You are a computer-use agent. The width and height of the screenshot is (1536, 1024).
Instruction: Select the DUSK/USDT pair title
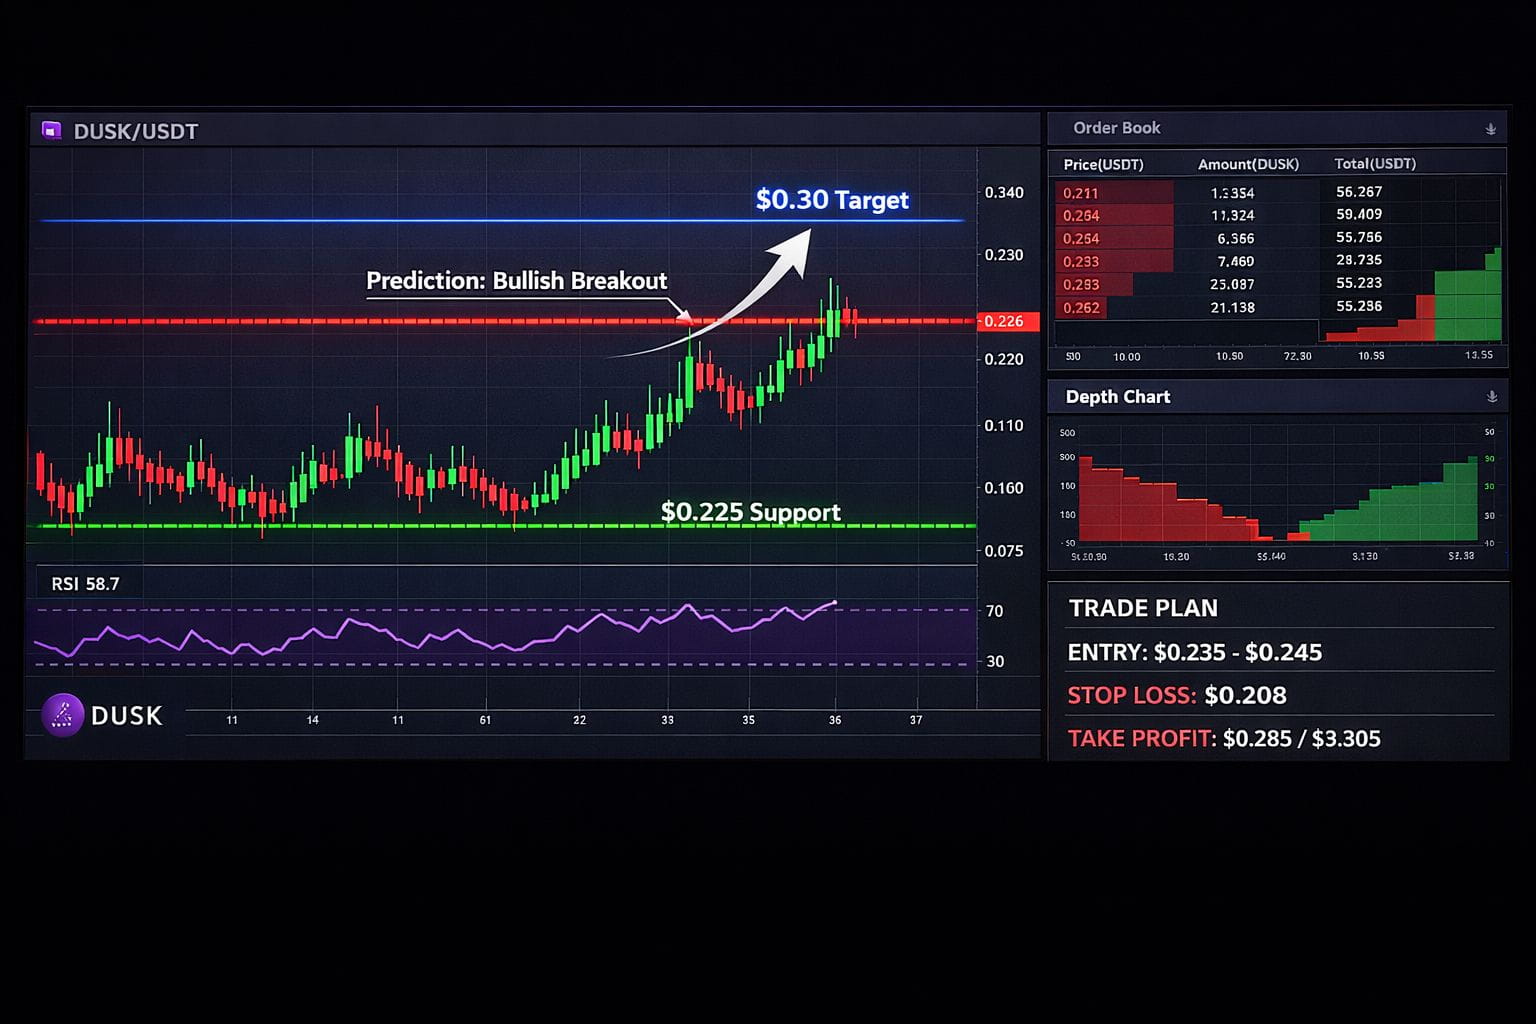(x=136, y=131)
